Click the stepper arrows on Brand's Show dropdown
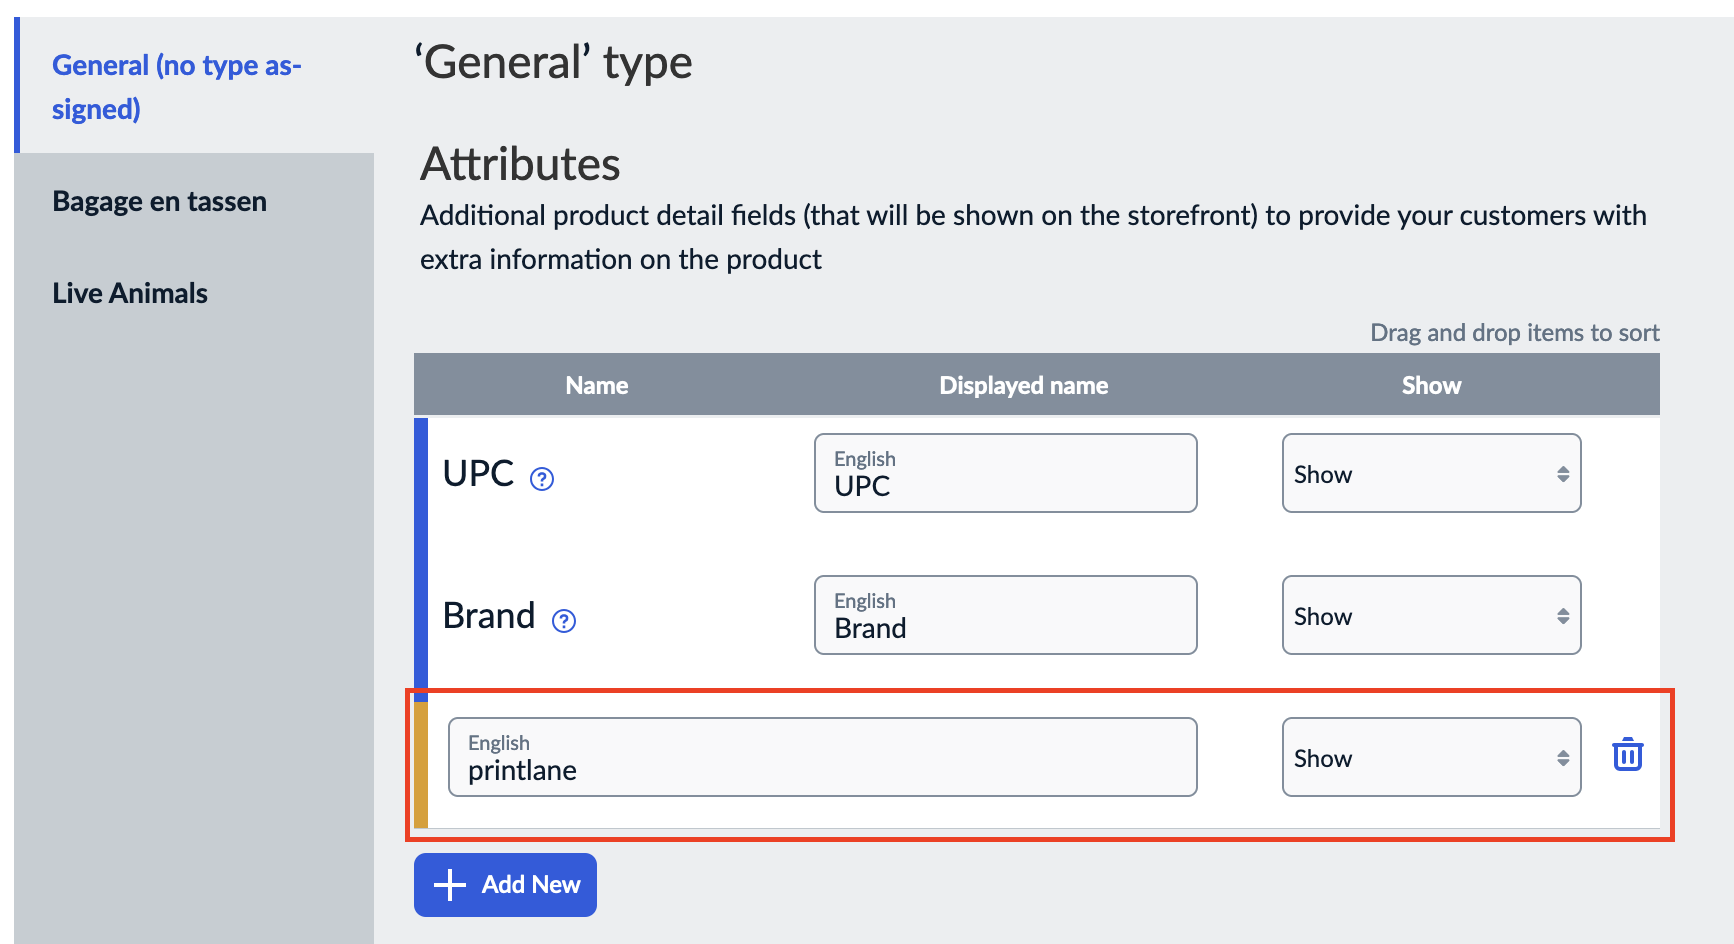This screenshot has height=944, width=1734. click(1561, 615)
